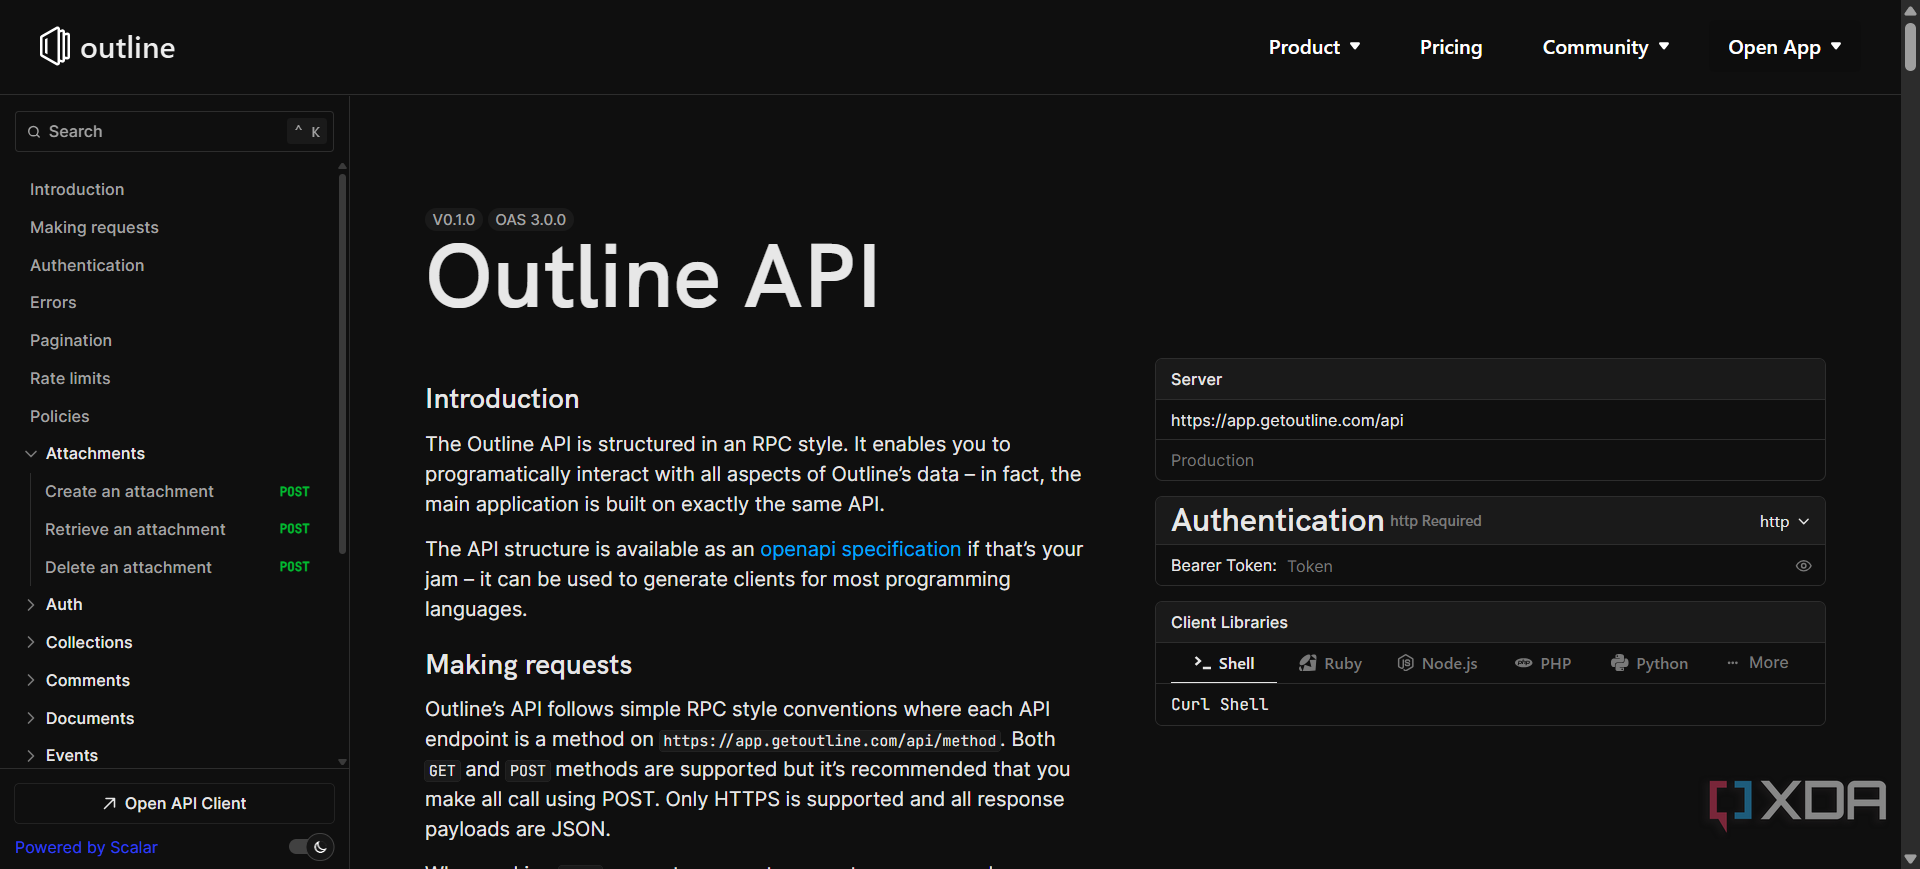Click the server URL https://app.getoutline.com/api
This screenshot has width=1920, height=869.
pos(1287,420)
